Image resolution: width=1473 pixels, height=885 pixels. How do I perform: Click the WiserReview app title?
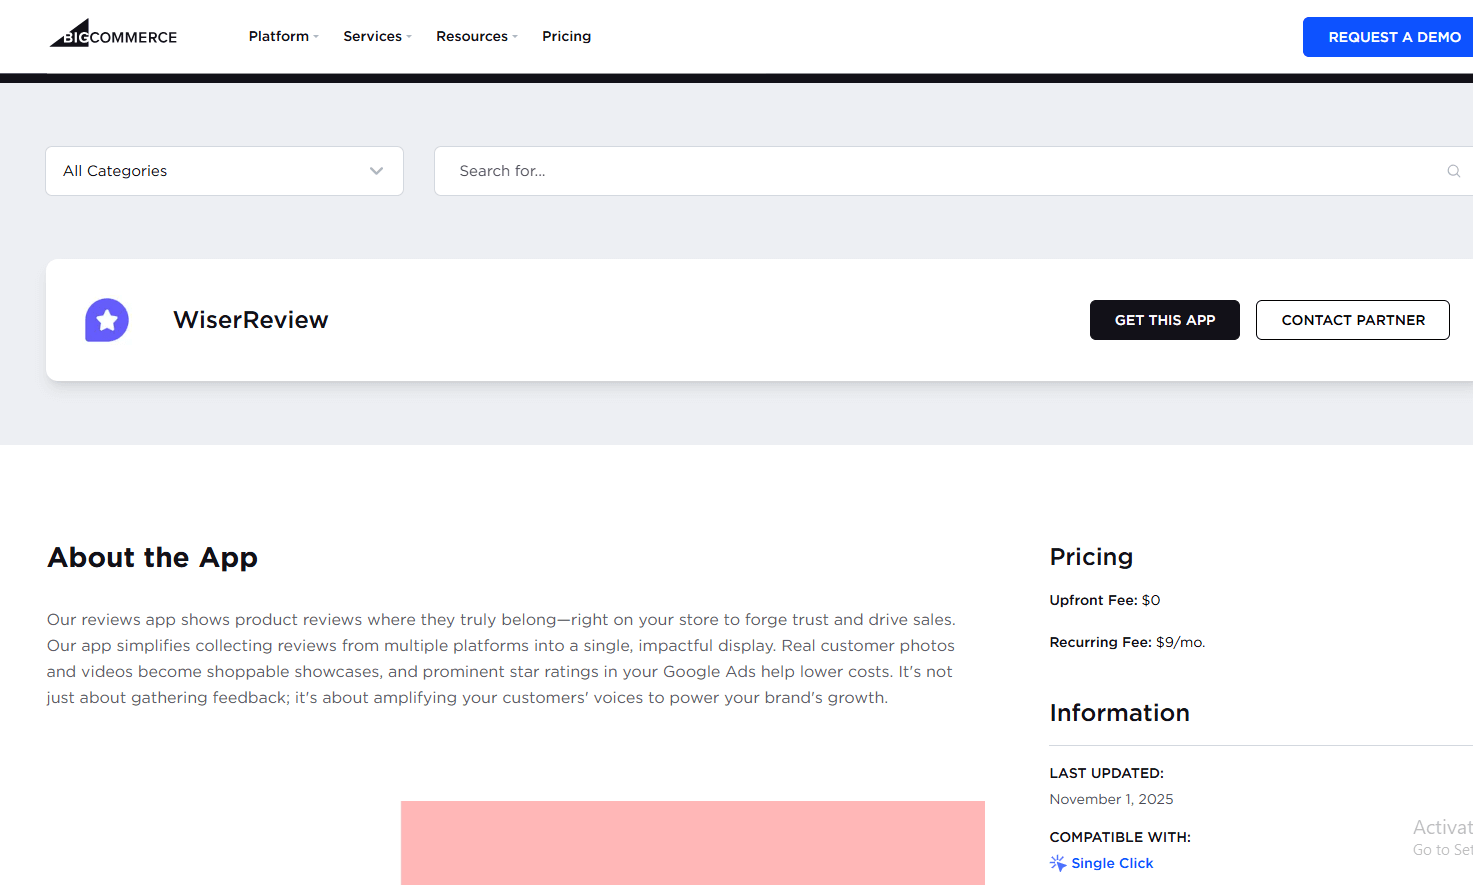pos(250,319)
